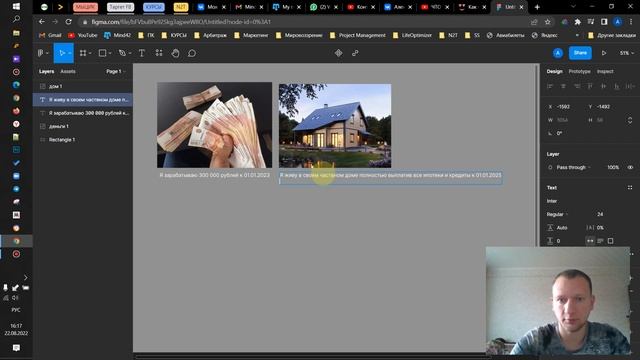Image resolution: width=640 pixels, height=360 pixels.
Task: Select the Rectangle 1 layer
Action: [x=83, y=140]
